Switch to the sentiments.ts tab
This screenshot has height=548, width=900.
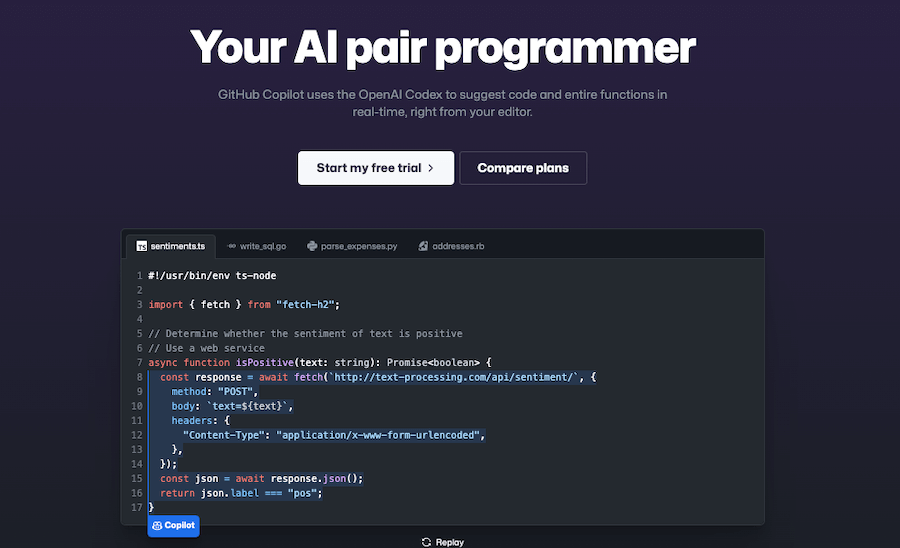click(170, 246)
